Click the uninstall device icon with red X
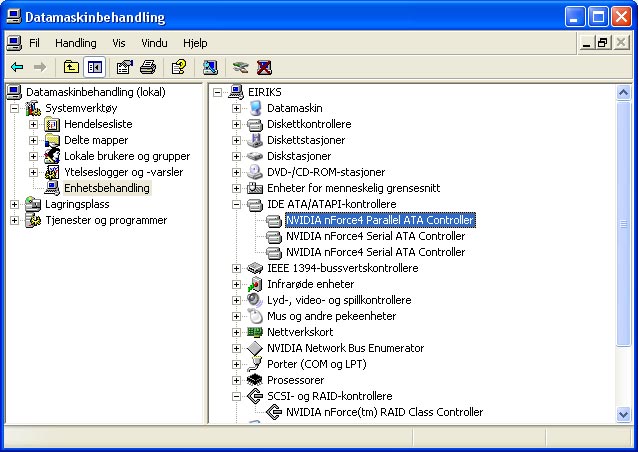This screenshot has width=638, height=452. pos(264,67)
